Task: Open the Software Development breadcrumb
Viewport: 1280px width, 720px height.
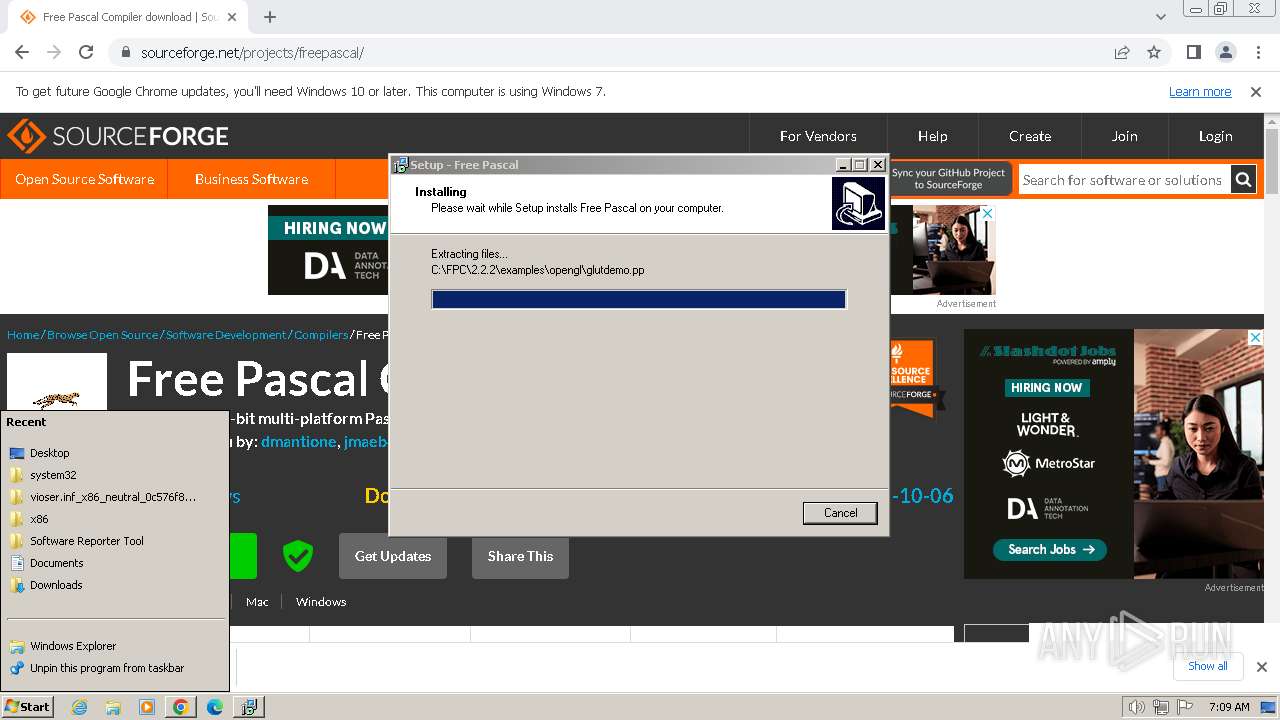Action: pyautogui.click(x=226, y=335)
